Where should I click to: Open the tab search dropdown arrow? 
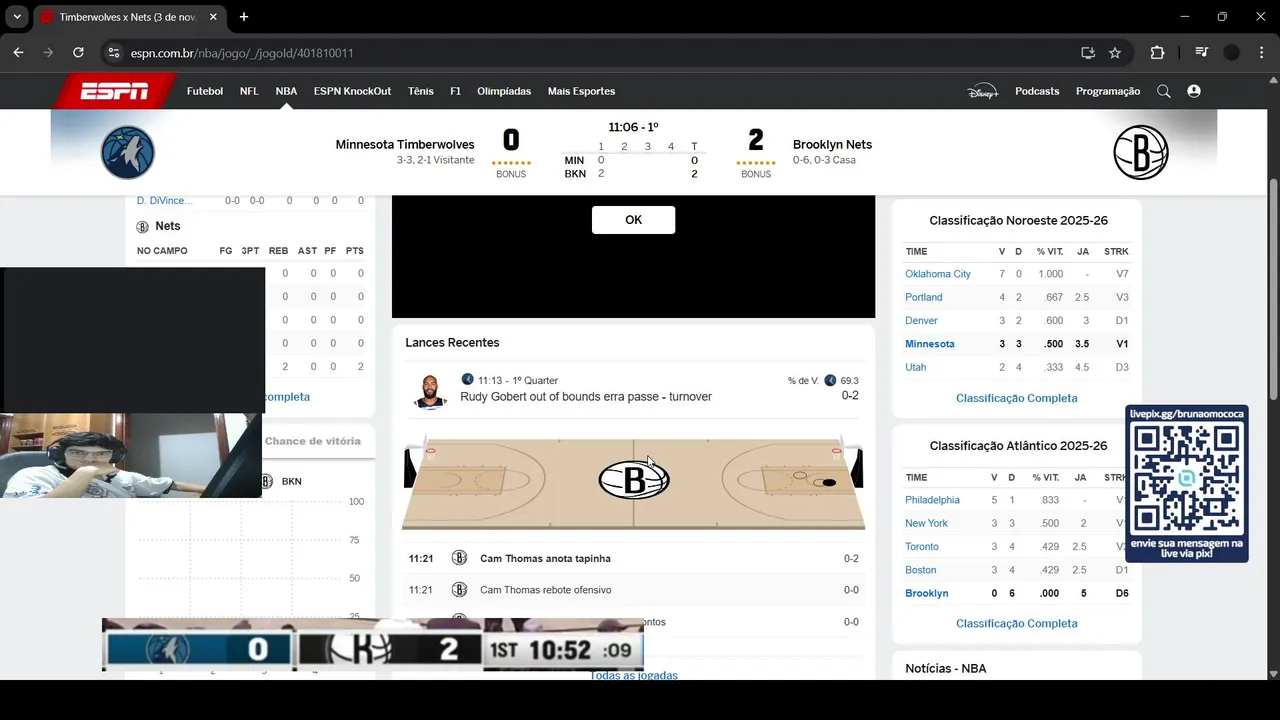pyautogui.click(x=17, y=17)
